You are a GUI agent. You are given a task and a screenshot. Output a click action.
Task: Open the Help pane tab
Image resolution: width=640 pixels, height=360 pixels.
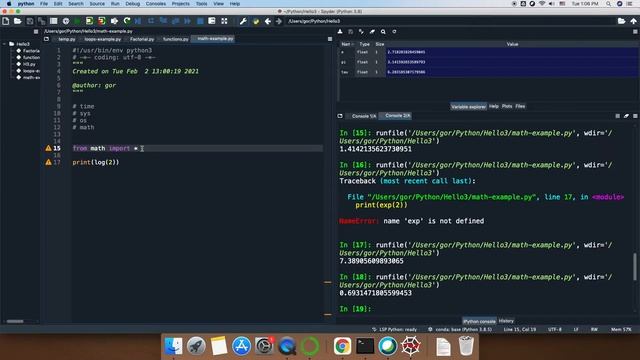click(x=493, y=106)
